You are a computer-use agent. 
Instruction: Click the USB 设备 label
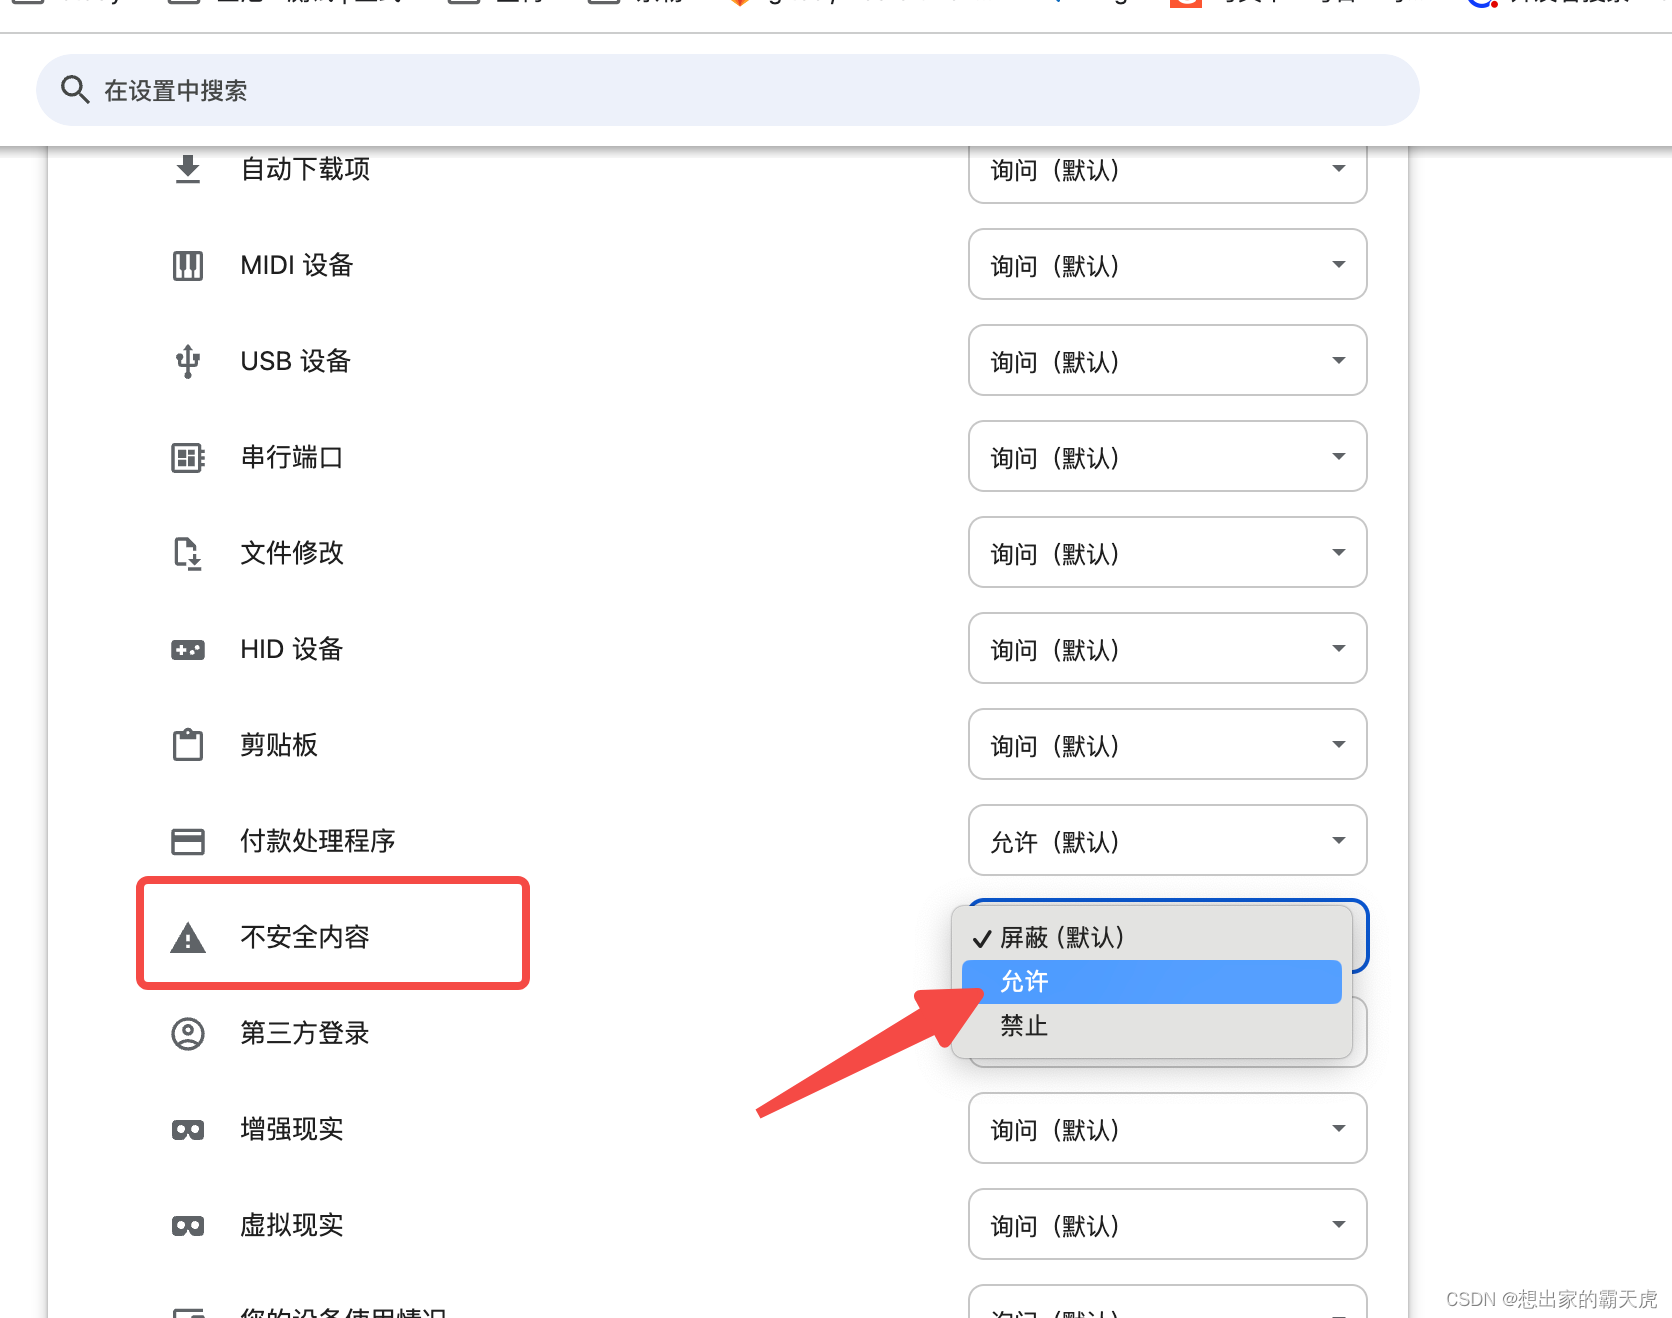(296, 361)
